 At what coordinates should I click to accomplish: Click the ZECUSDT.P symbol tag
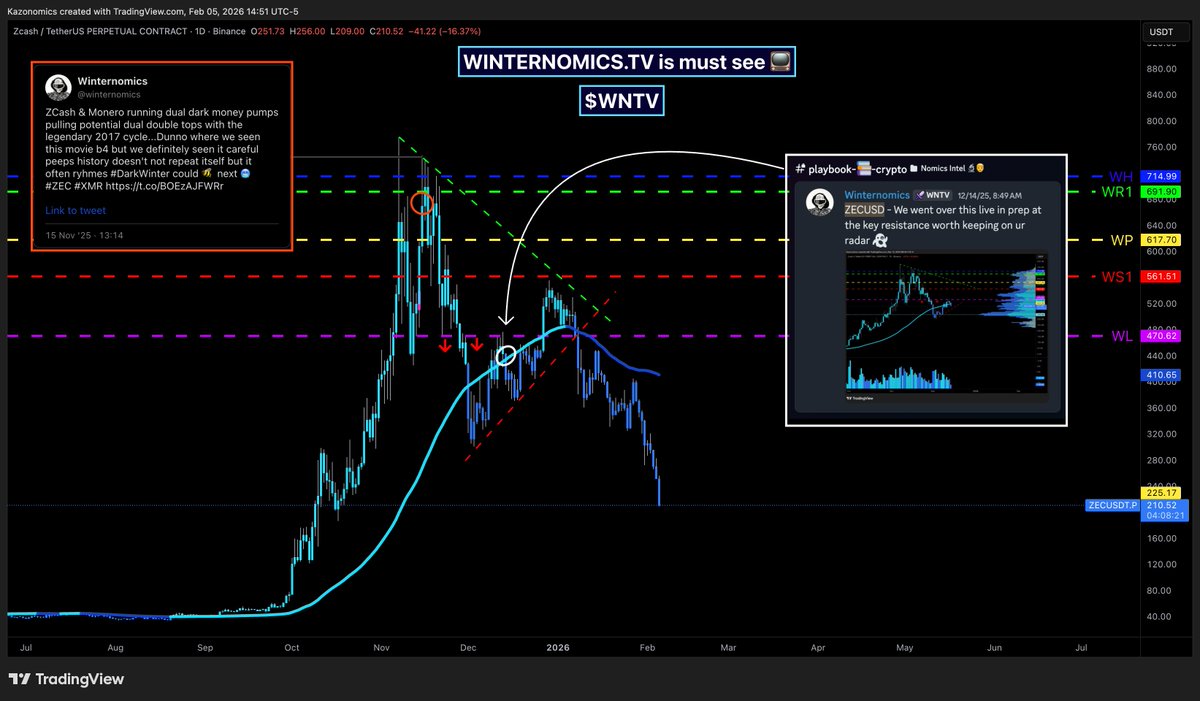1112,506
